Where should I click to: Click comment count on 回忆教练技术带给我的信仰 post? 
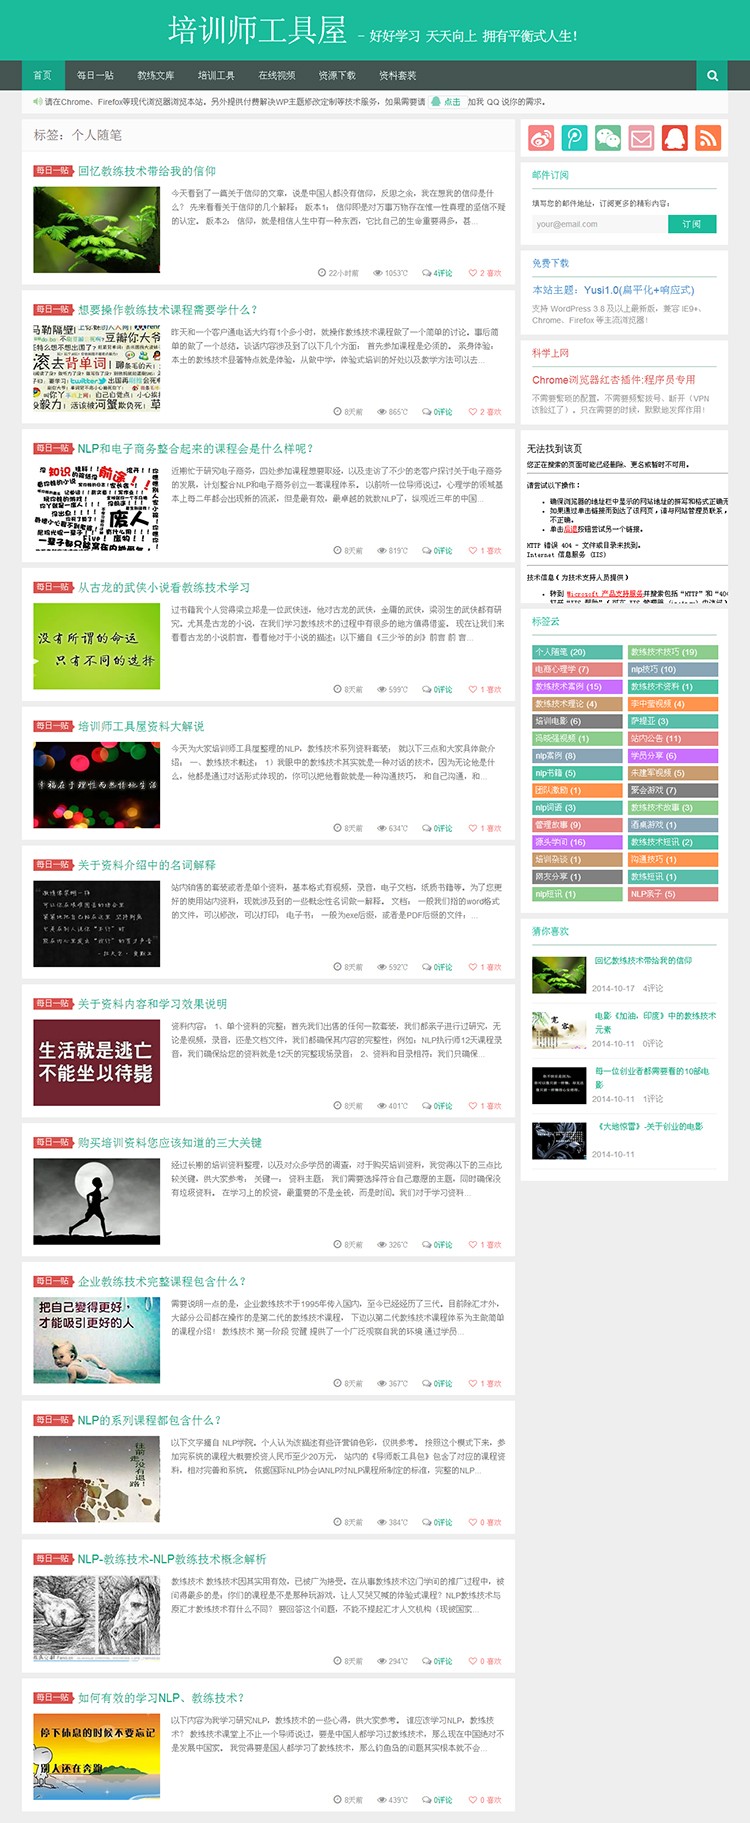437,273
